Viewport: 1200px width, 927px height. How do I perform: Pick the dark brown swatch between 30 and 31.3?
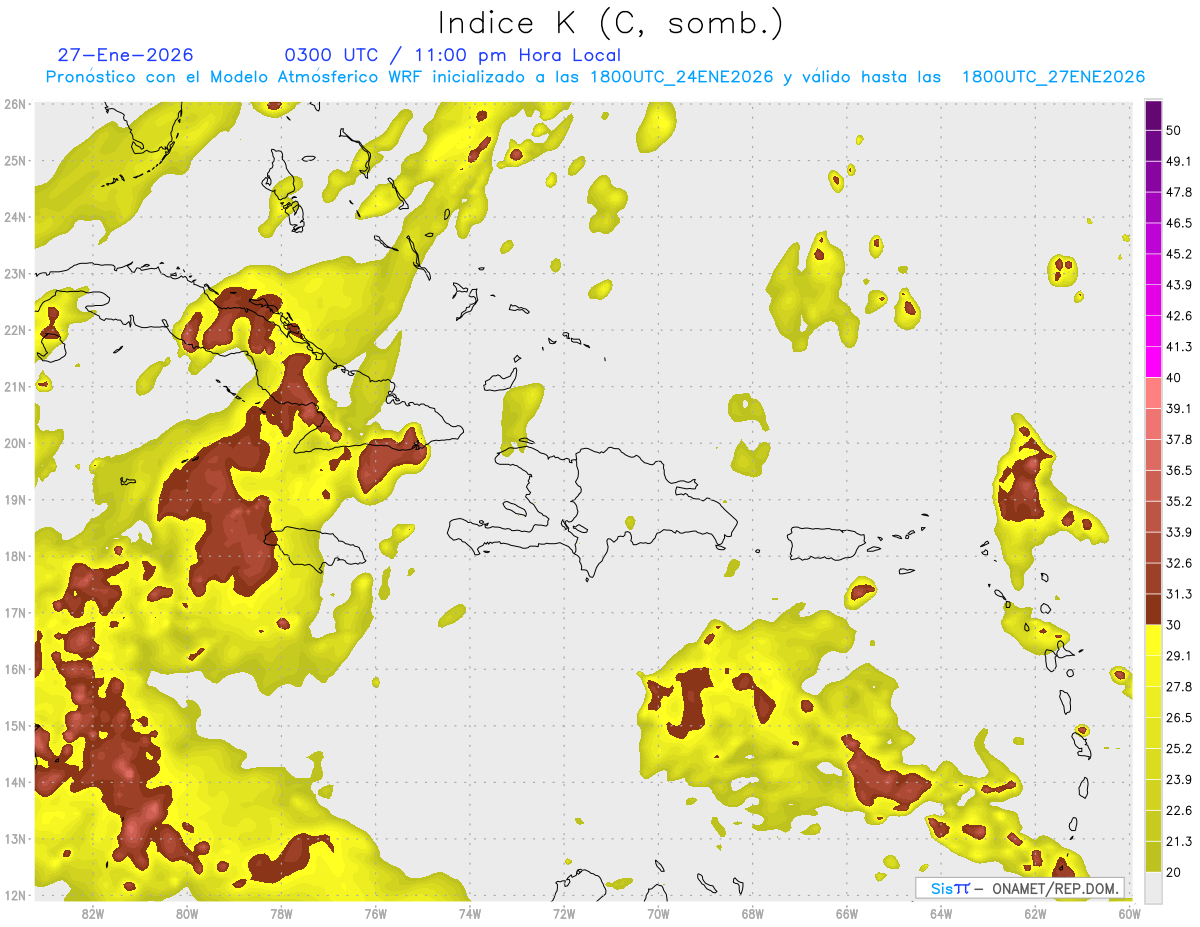click(1154, 610)
